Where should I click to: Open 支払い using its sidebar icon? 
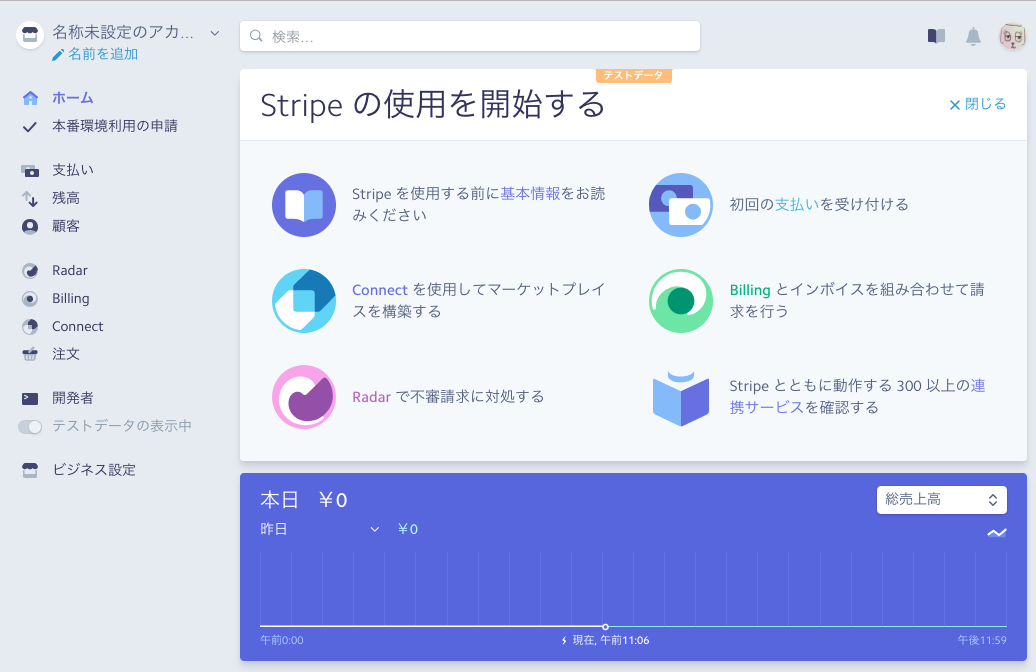point(31,169)
